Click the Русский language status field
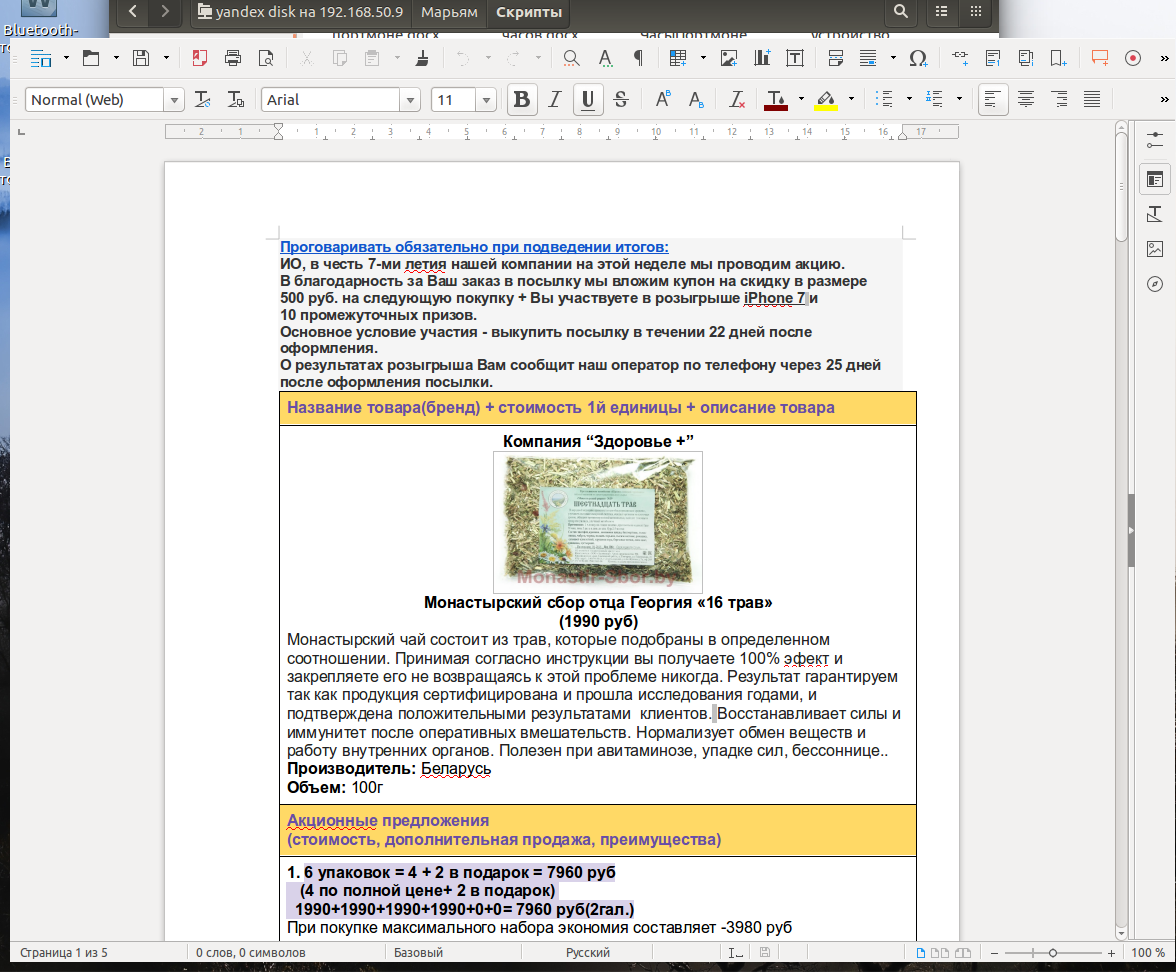The width and height of the screenshot is (1176, 972). (x=587, y=952)
